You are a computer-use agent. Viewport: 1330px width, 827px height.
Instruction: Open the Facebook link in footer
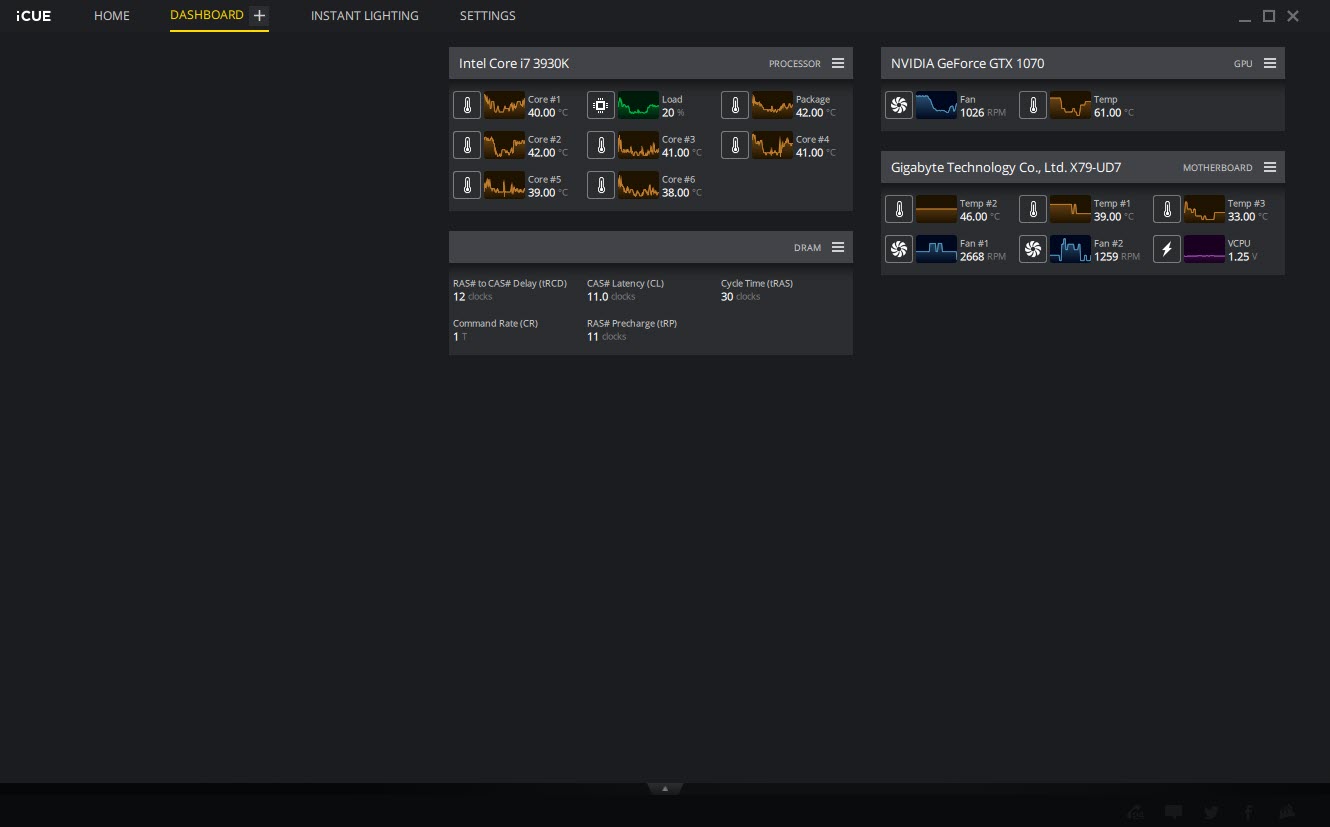[x=1249, y=812]
